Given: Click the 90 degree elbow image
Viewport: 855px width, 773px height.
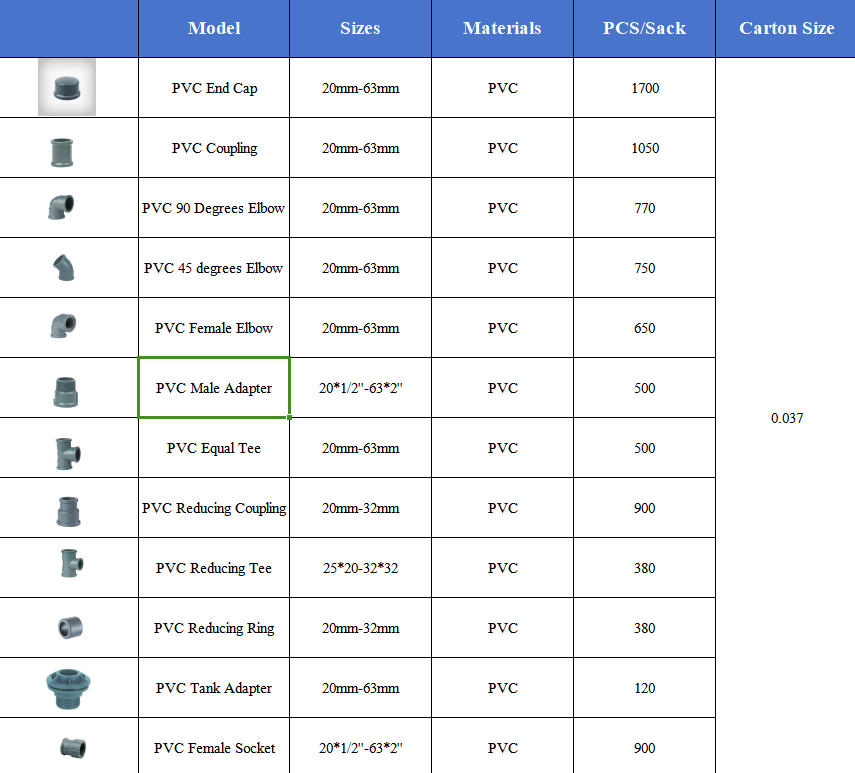Looking at the screenshot, I should (x=61, y=207).
